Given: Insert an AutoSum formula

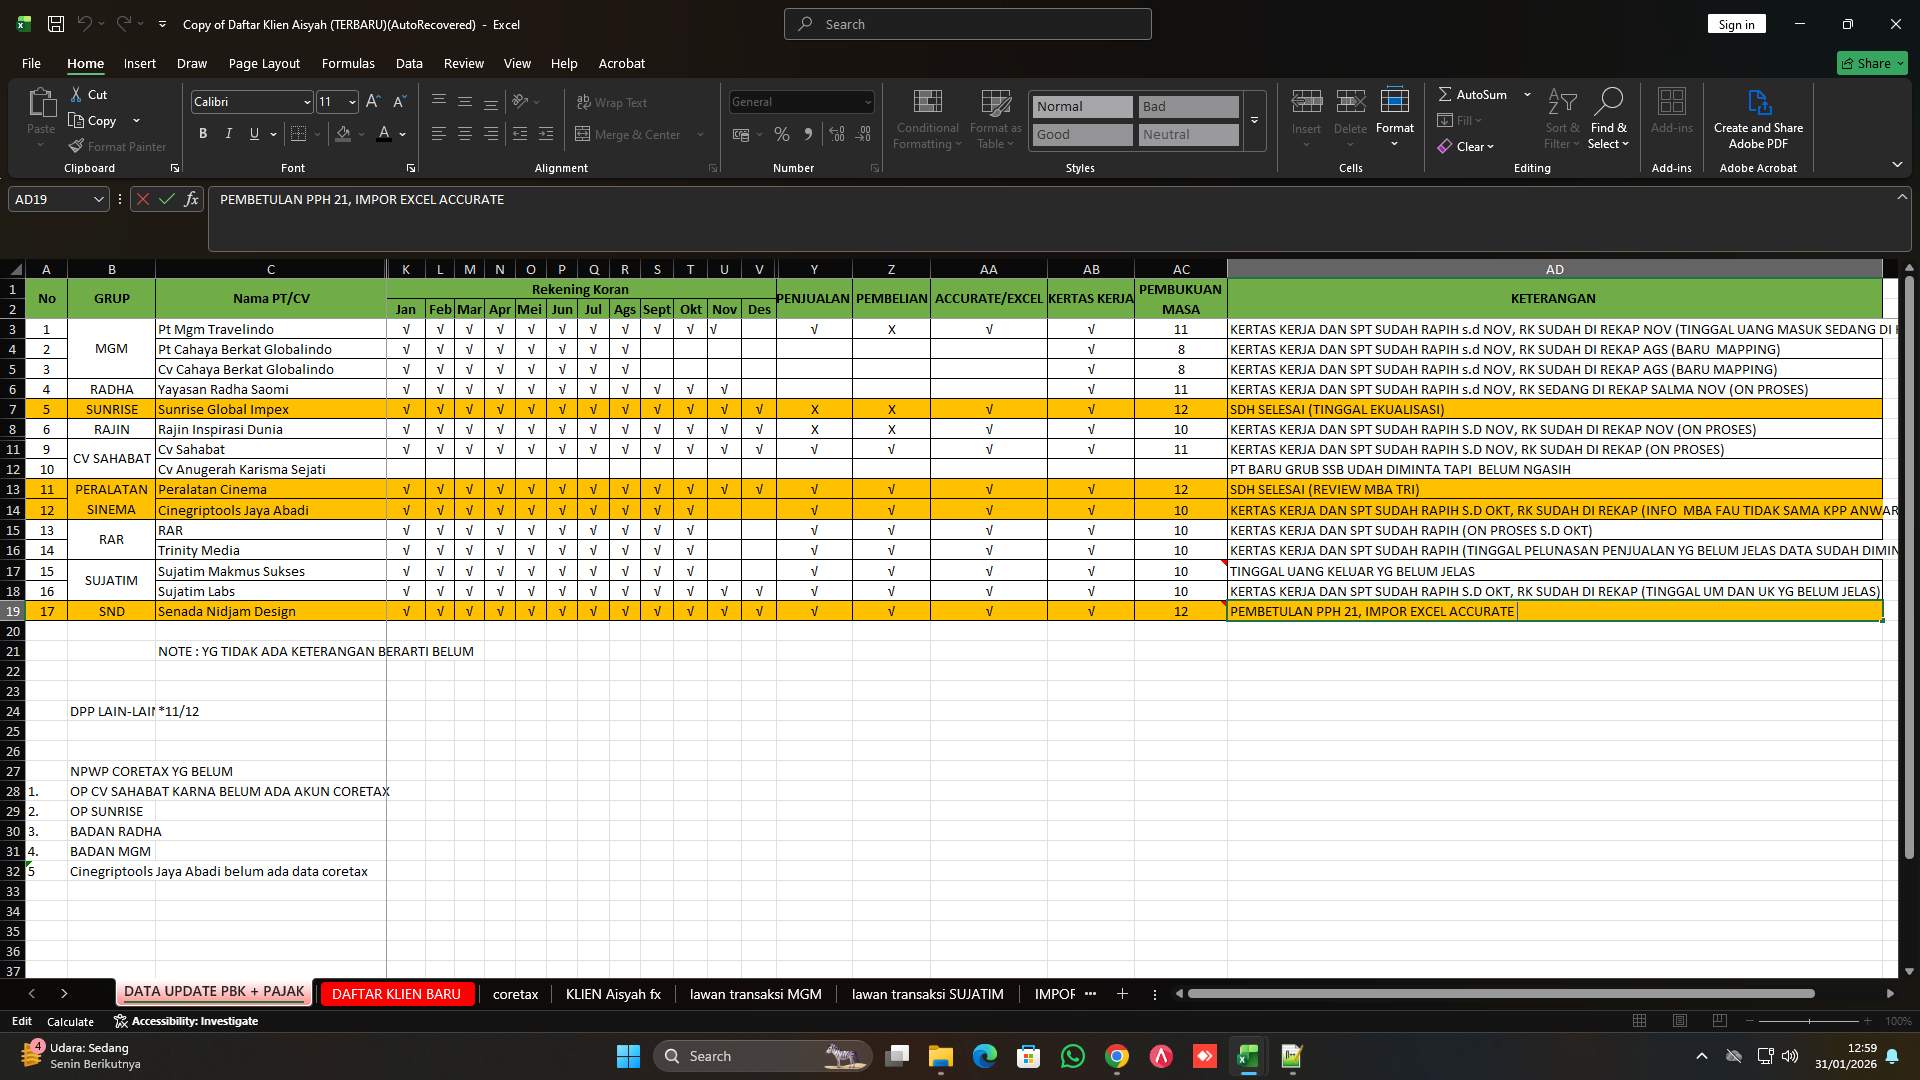Looking at the screenshot, I should click(1475, 94).
